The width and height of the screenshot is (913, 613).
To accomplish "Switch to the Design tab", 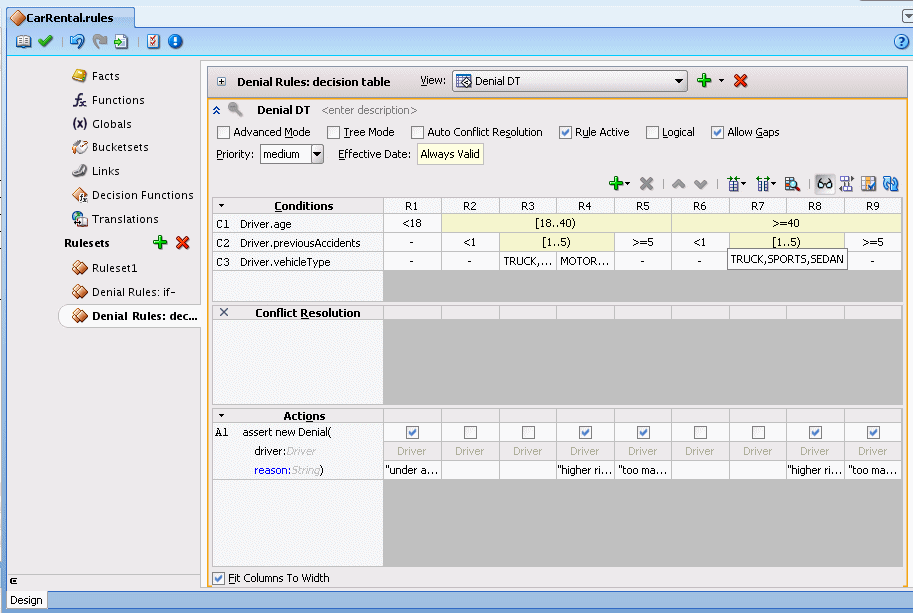I will [26, 600].
